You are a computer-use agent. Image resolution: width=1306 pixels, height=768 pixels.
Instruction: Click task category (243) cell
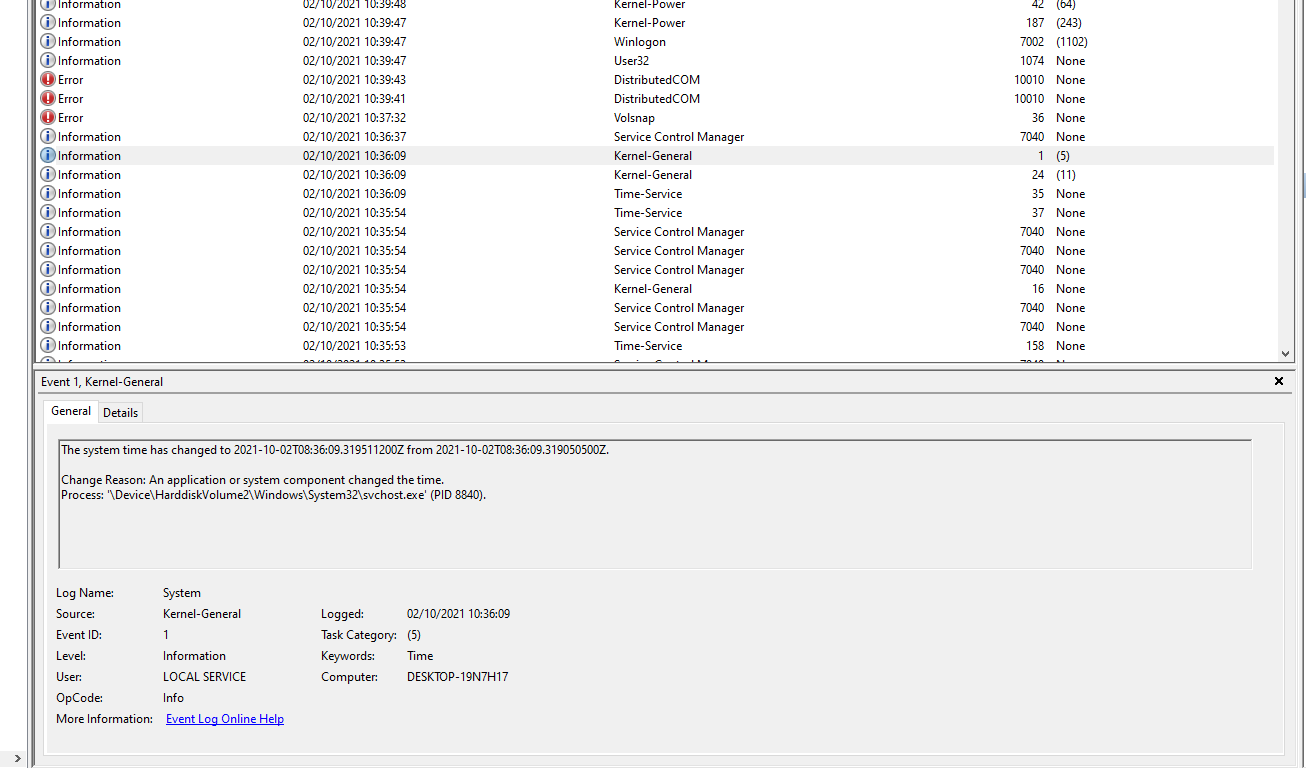pos(1069,23)
